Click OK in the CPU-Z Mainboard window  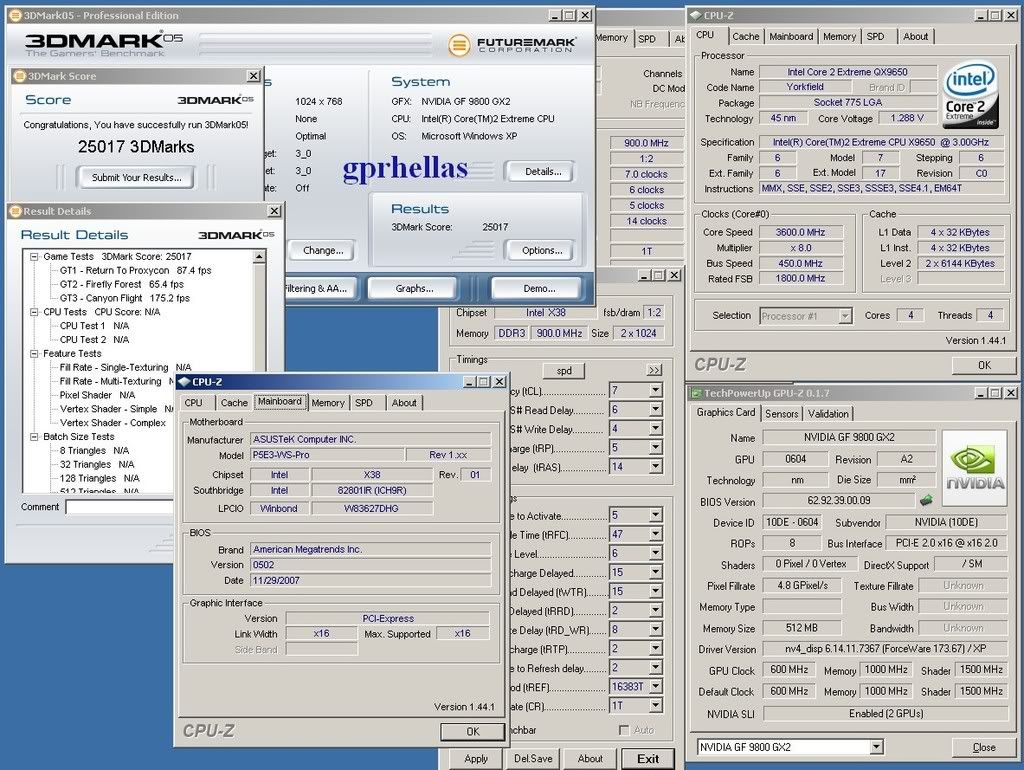(x=472, y=731)
